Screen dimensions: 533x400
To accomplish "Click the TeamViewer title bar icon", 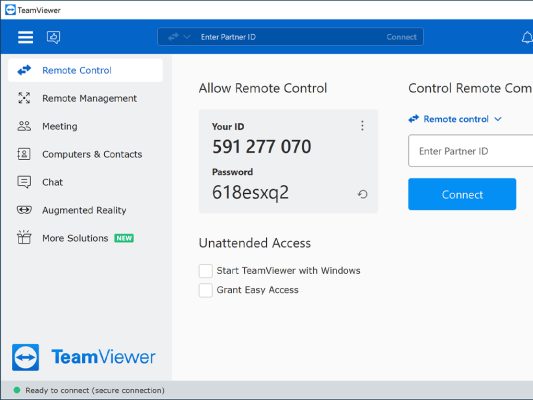I will tap(10, 10).
